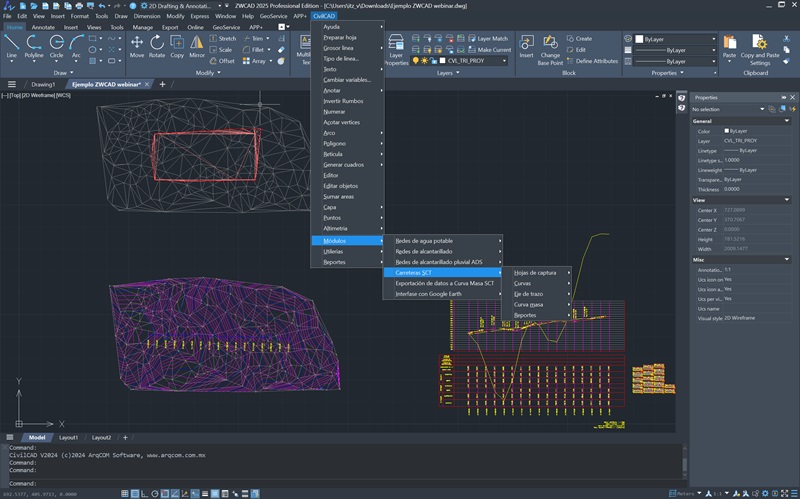
Task: Click the Array button
Action: click(254, 61)
